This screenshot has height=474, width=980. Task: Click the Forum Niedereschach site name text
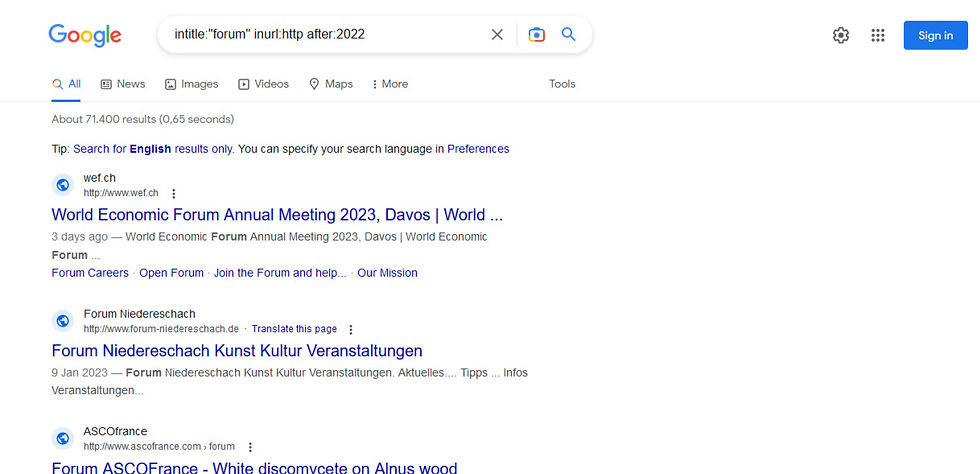coord(139,314)
